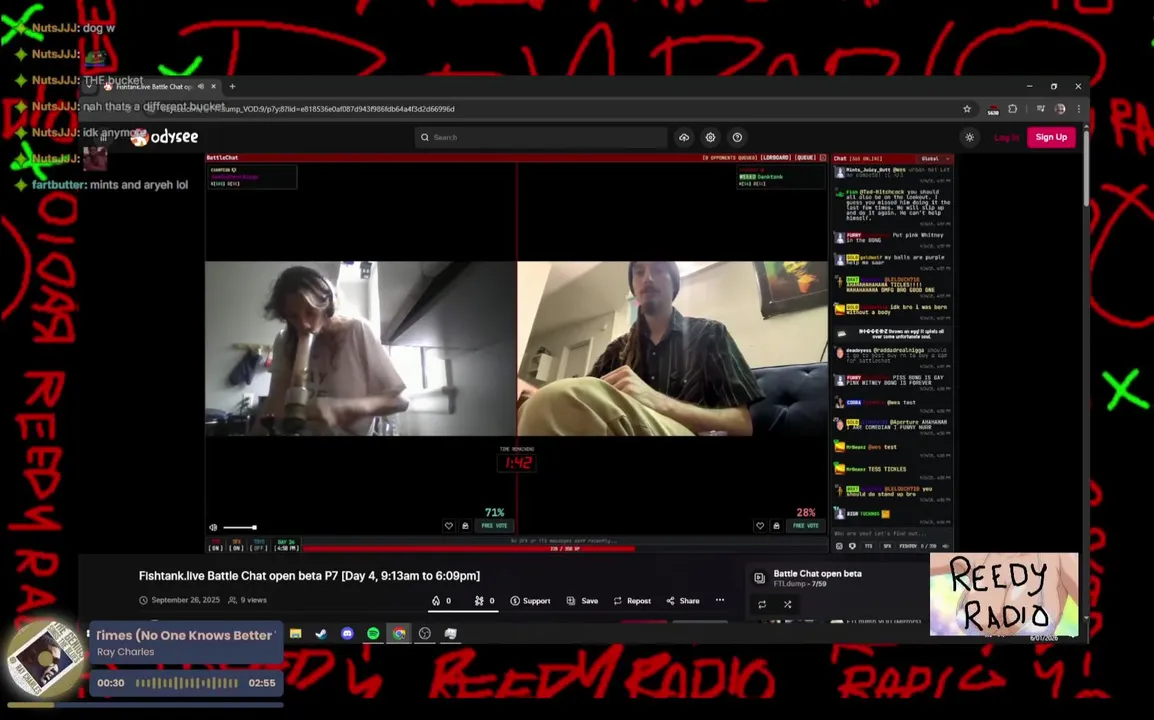The image size is (1154, 720).
Task: Click the Chrome profile avatar
Action: tap(1060, 109)
